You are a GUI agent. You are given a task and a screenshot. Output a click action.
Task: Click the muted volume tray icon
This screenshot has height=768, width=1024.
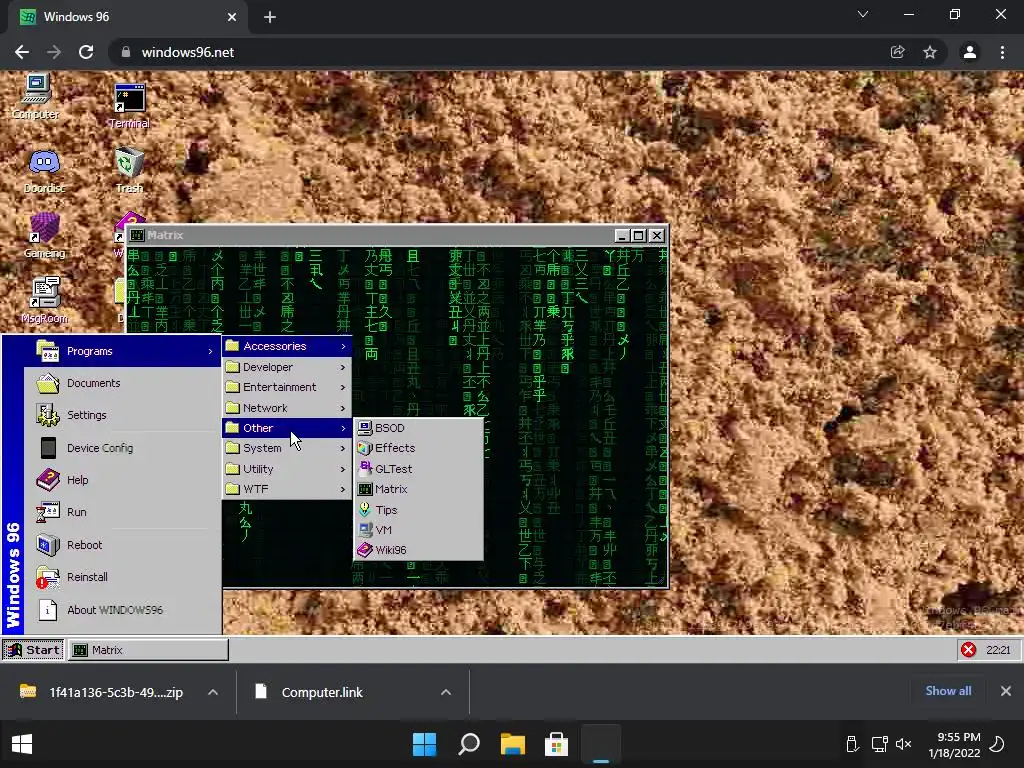[x=904, y=744]
